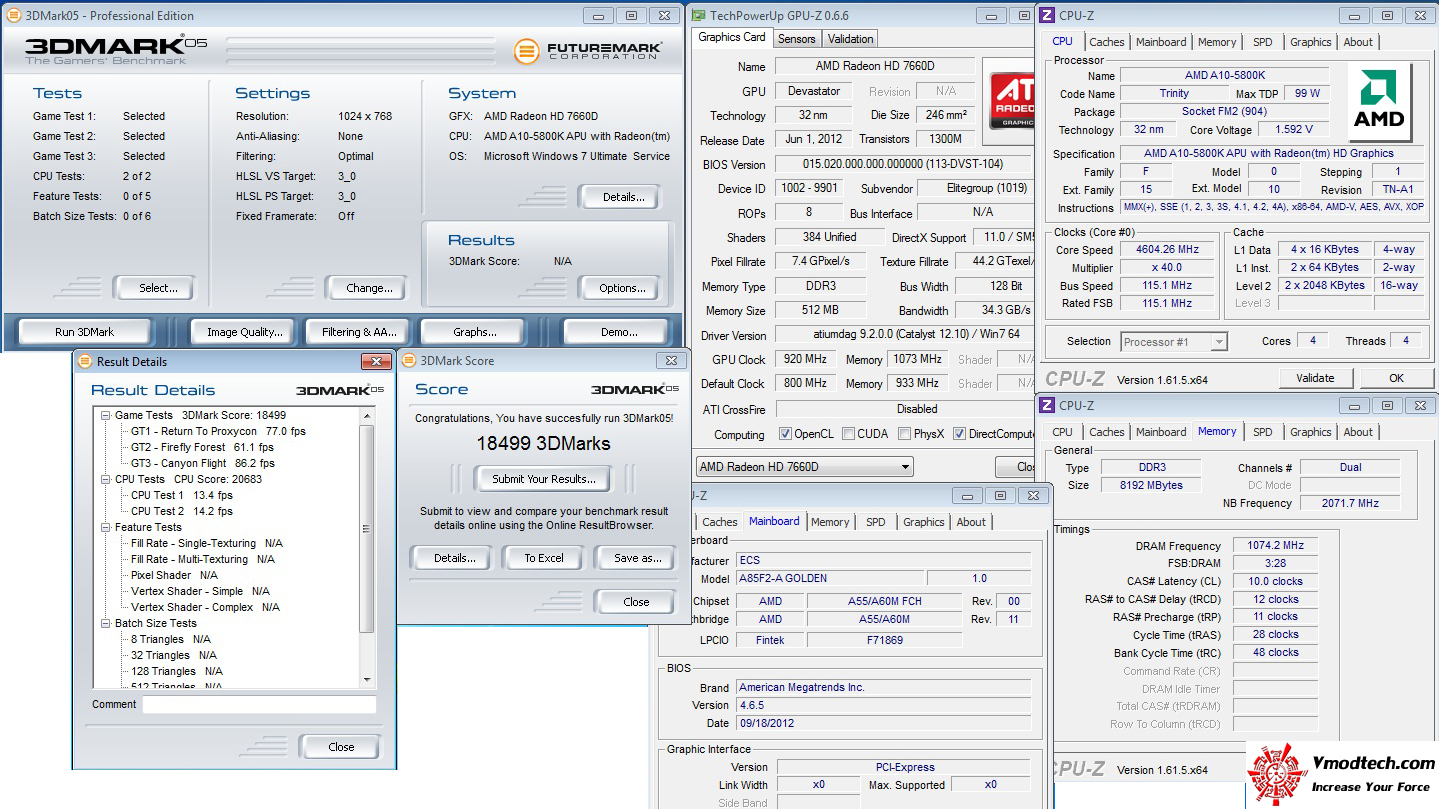
Task: Click the title bar icon of the CPU-Z window showing Timings
Action: coord(1047,405)
